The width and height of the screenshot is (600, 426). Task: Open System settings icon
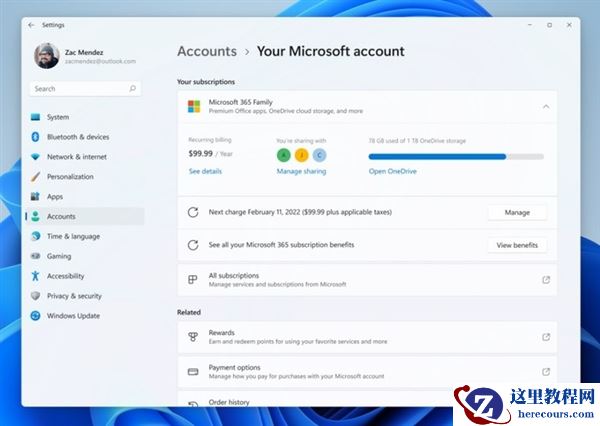coord(35,117)
